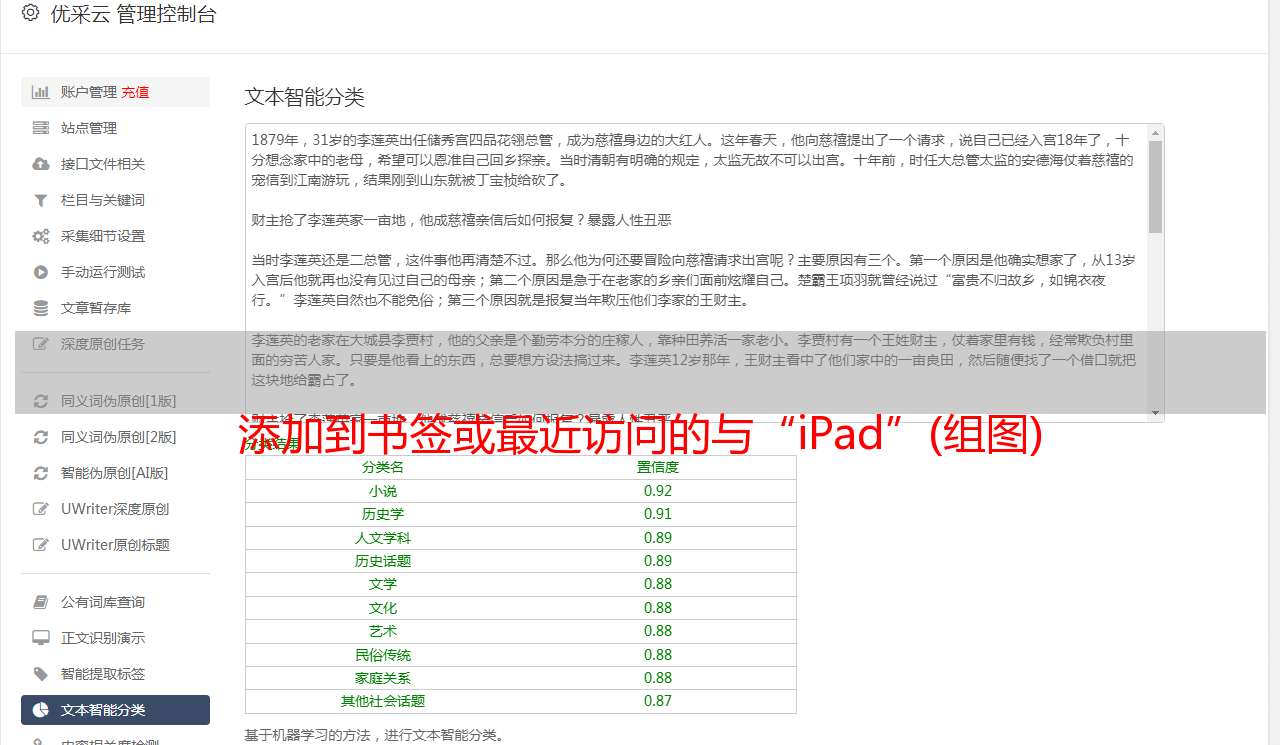Open 同义词伪原创[1版] in the sidebar
This screenshot has height=745, width=1280.
115,401
